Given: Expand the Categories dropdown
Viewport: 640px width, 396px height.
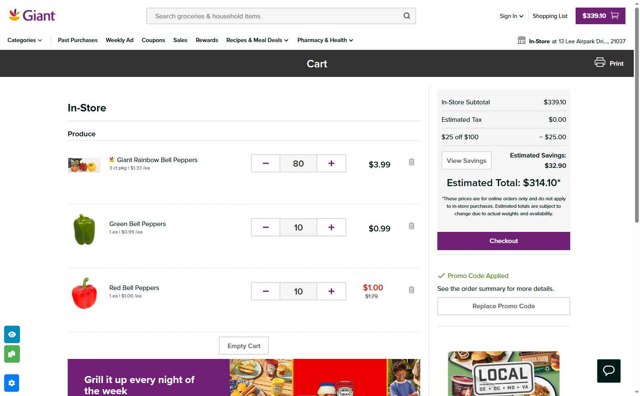Looking at the screenshot, I should pos(24,40).
